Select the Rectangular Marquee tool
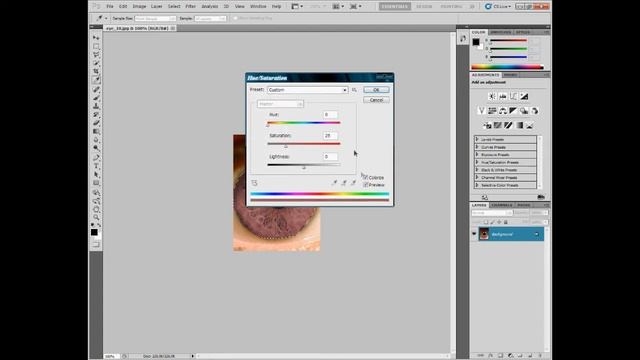 click(x=96, y=46)
